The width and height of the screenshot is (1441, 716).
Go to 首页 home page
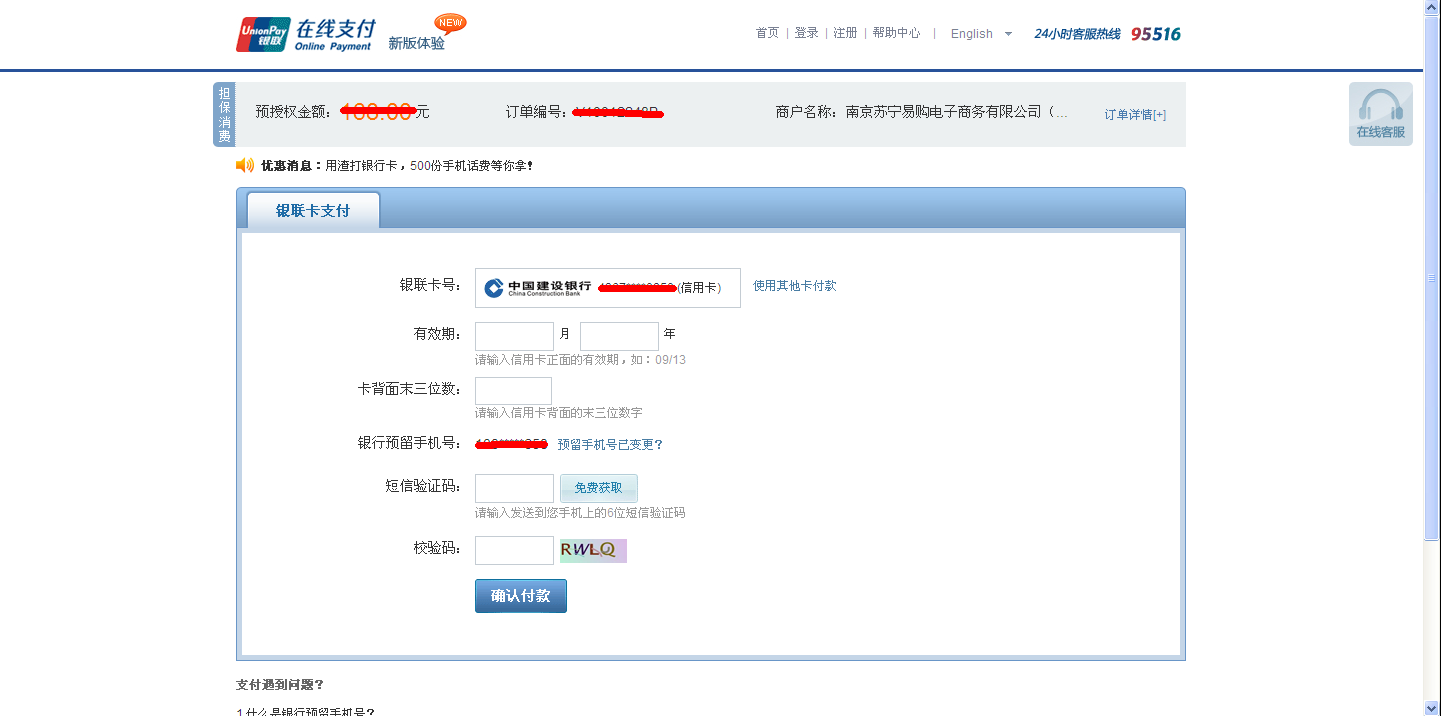(x=767, y=33)
